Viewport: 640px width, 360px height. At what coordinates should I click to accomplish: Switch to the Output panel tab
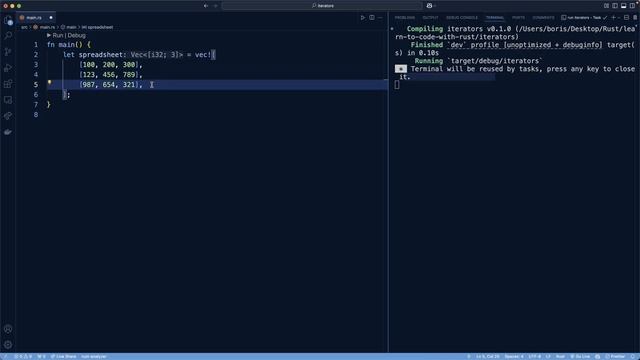pyautogui.click(x=430, y=18)
